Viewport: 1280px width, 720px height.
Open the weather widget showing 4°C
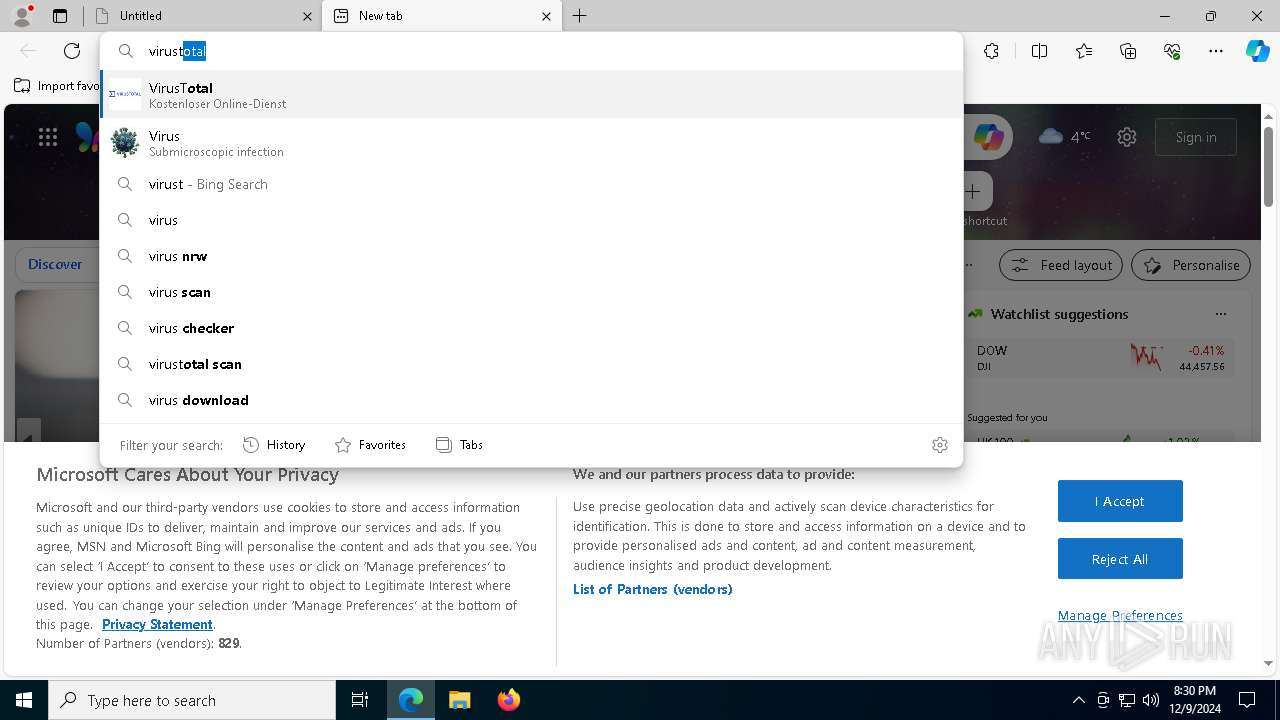click(x=1065, y=137)
